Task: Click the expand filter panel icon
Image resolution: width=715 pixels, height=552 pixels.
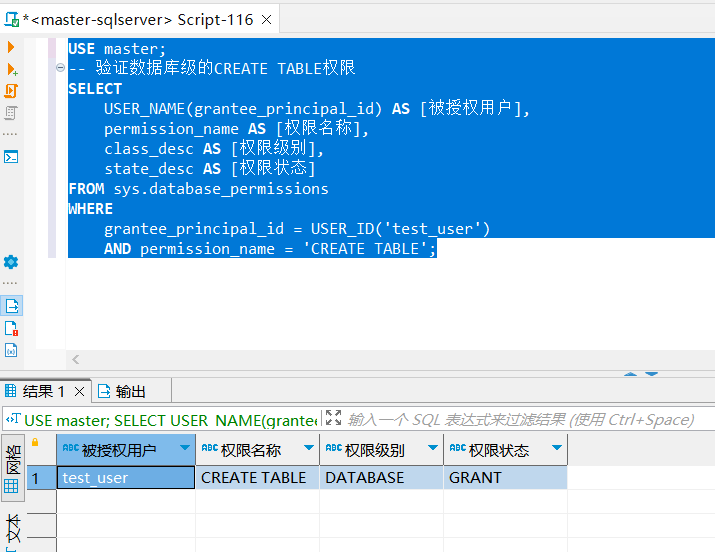Action: [x=333, y=418]
